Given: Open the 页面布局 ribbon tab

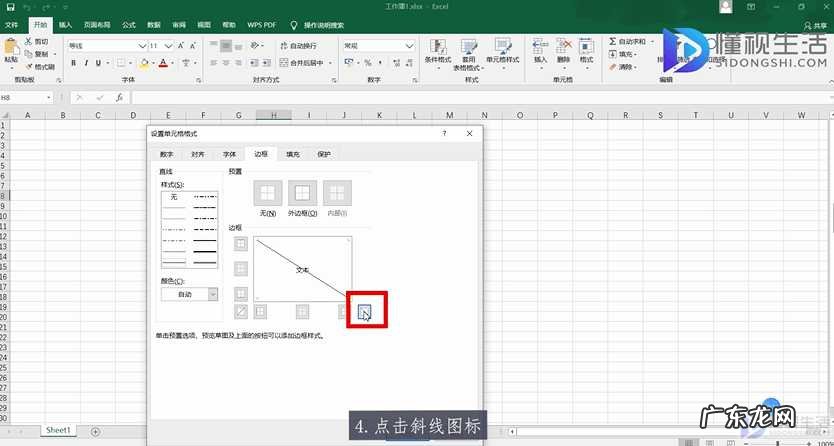Looking at the screenshot, I should [97, 25].
